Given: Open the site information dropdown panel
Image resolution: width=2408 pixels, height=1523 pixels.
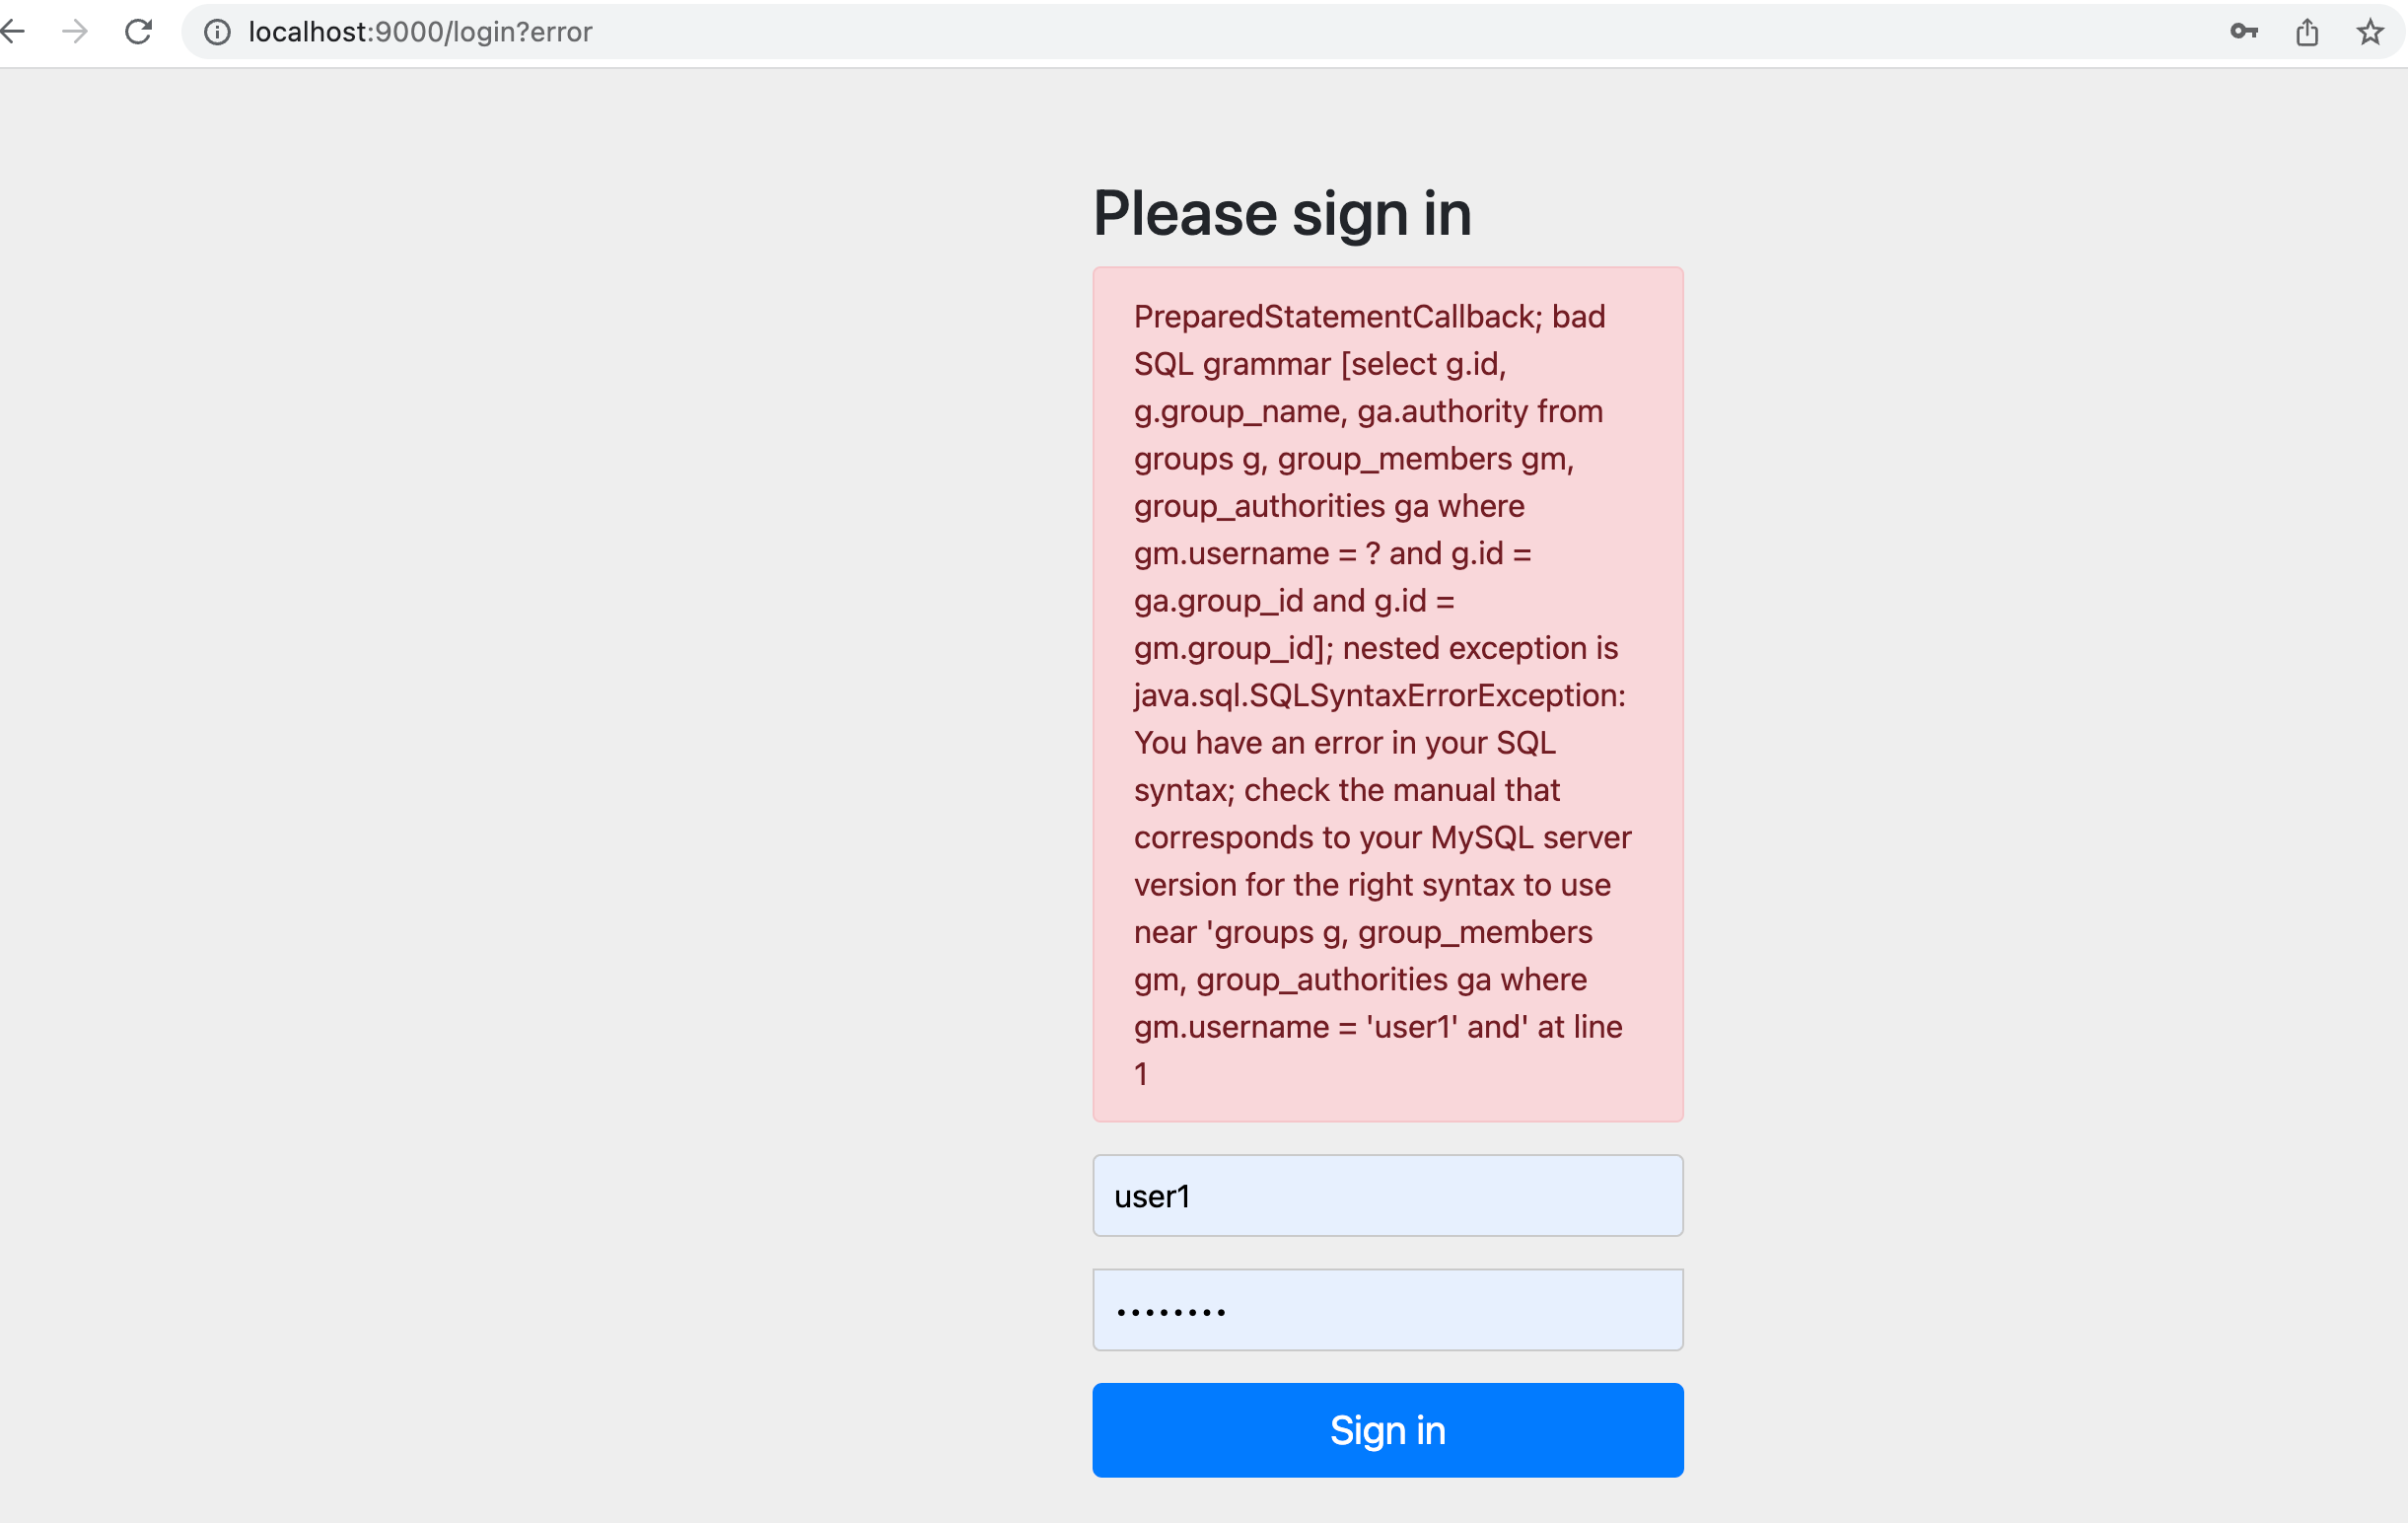Looking at the screenshot, I should point(217,32).
